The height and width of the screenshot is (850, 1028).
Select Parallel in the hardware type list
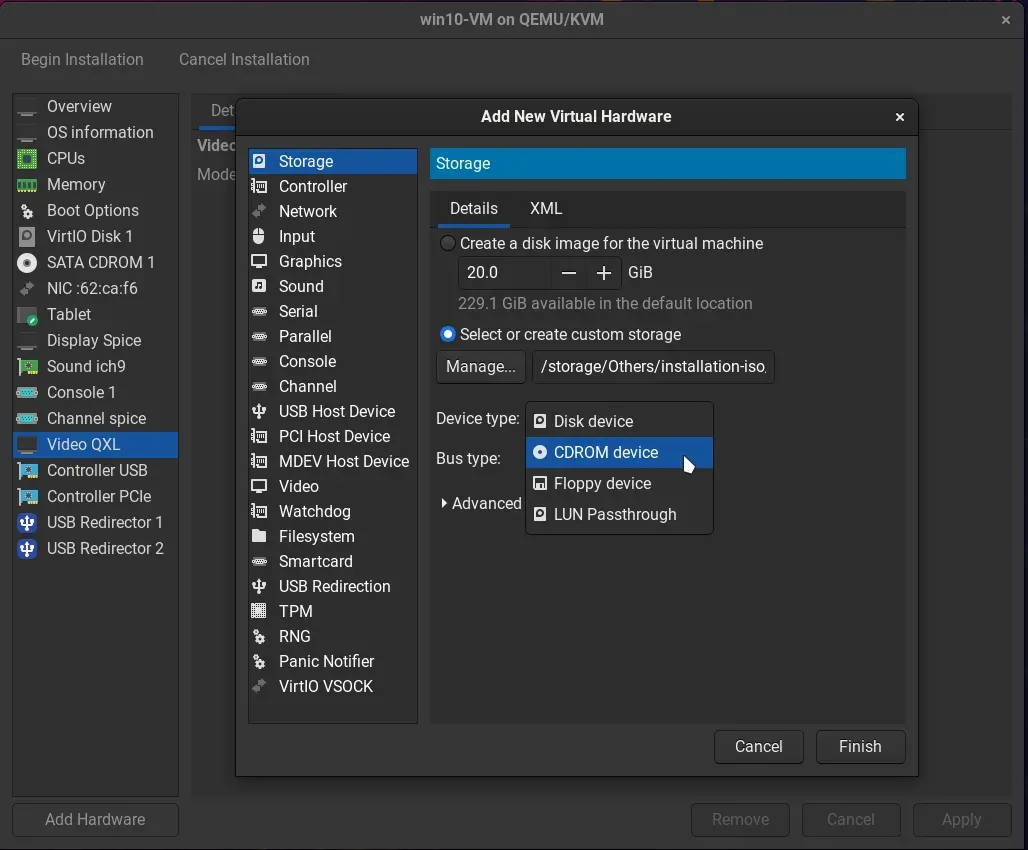tap(333, 336)
